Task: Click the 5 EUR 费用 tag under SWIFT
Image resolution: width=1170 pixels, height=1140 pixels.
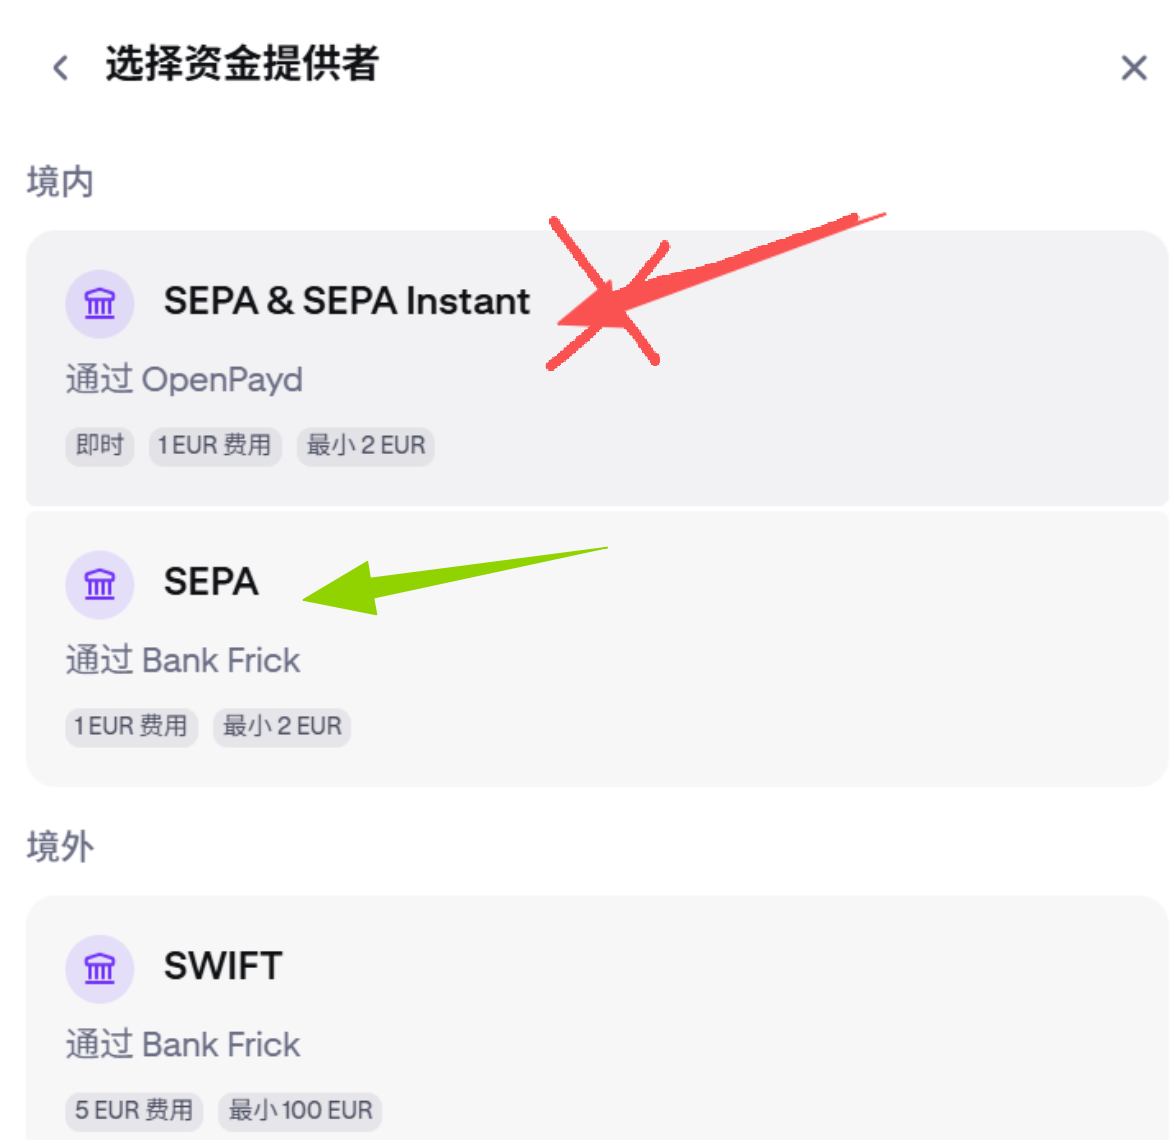Action: (134, 1110)
